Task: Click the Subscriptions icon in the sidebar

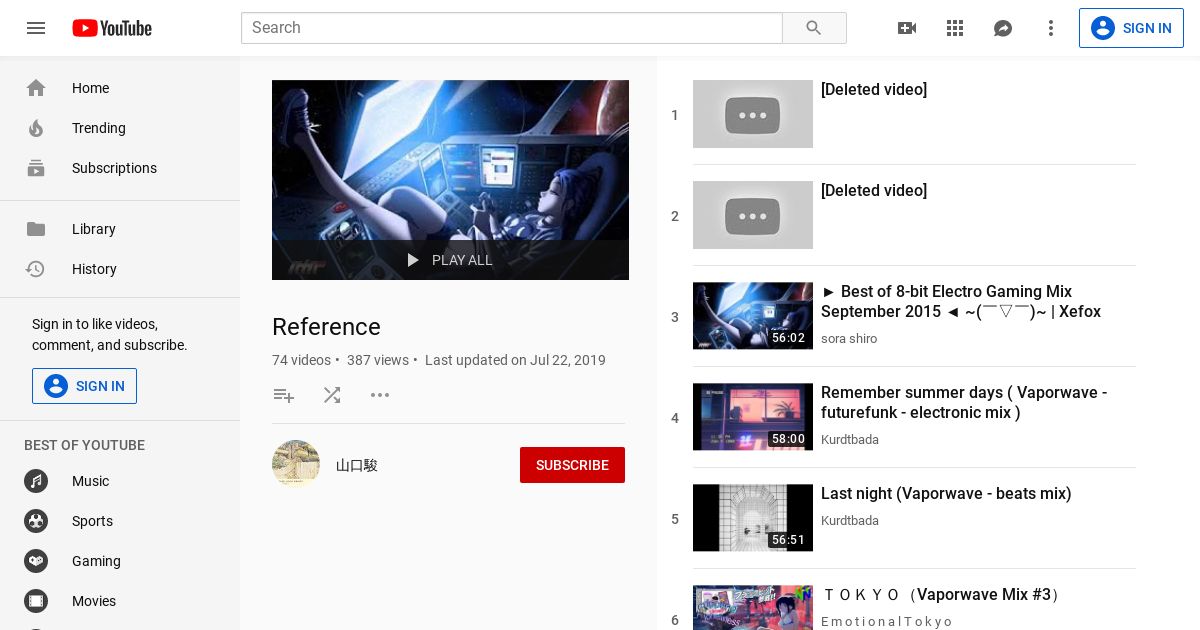Action: (x=36, y=168)
